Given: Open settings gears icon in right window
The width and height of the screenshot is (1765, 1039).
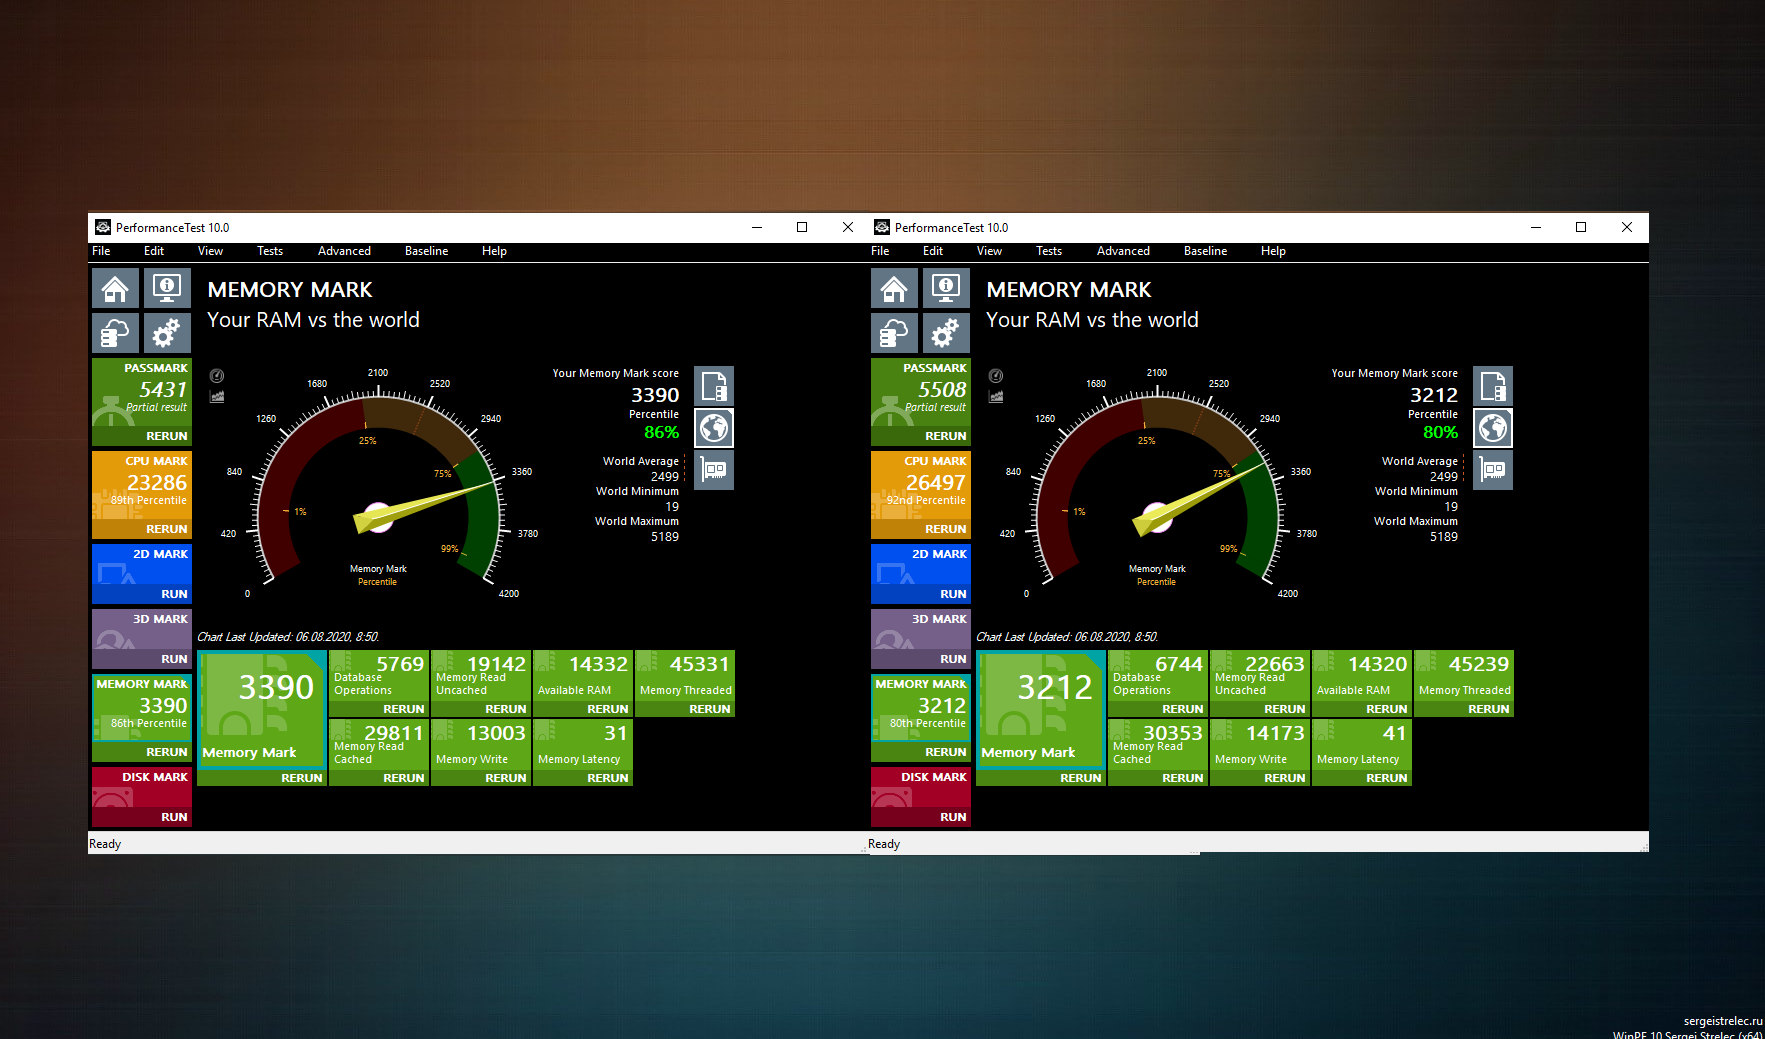Looking at the screenshot, I should pos(945,332).
